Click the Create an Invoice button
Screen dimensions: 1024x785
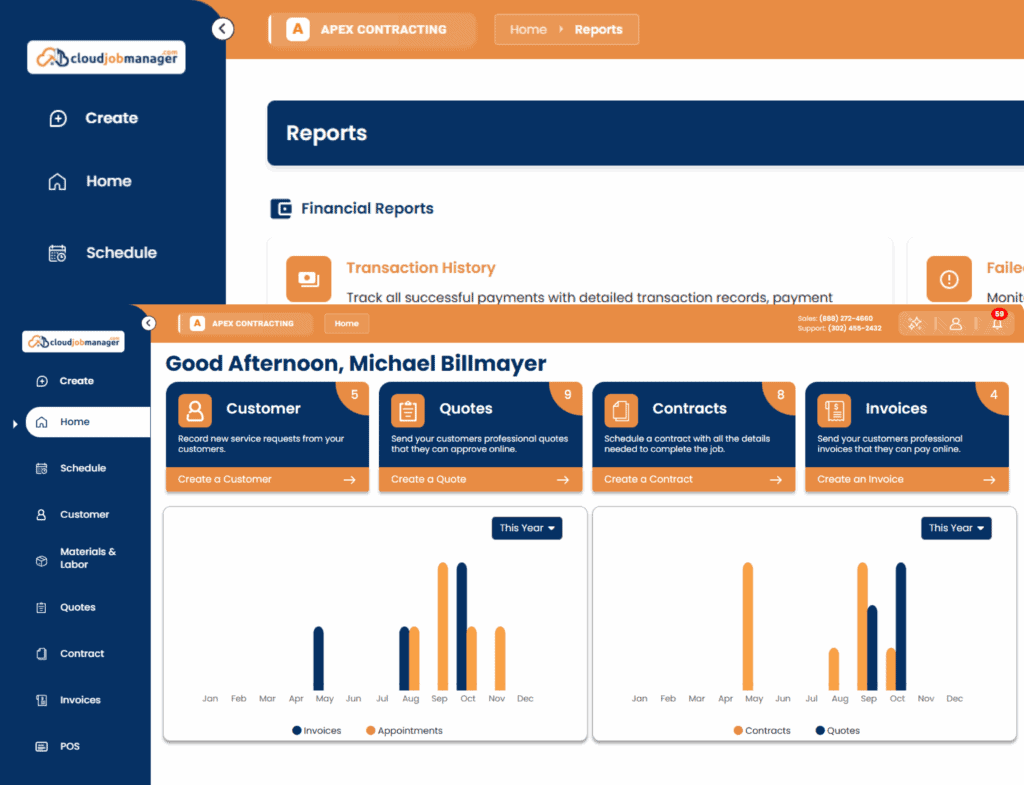(x=906, y=480)
